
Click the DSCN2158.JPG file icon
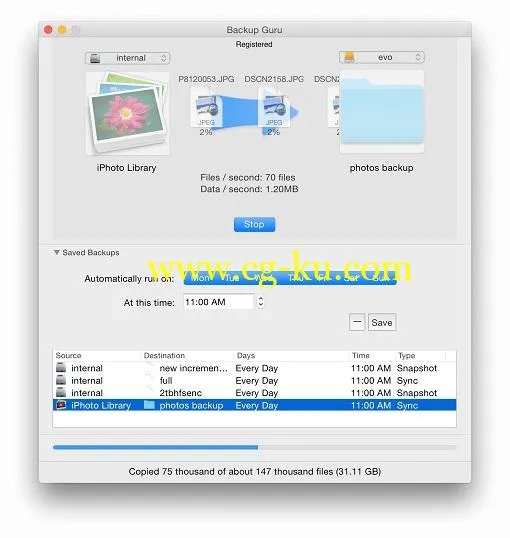point(274,108)
